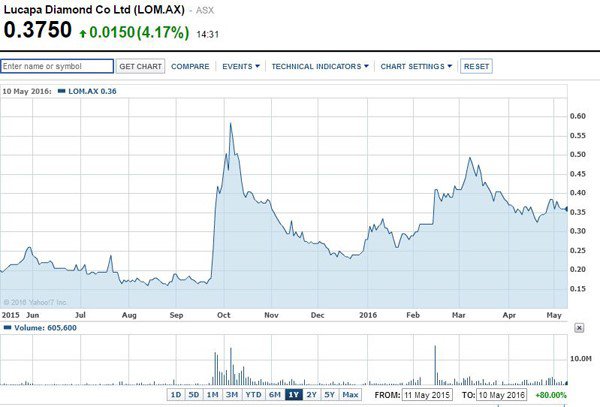Close the Volume panel with X icon
This screenshot has width=600, height=407.
(579, 328)
